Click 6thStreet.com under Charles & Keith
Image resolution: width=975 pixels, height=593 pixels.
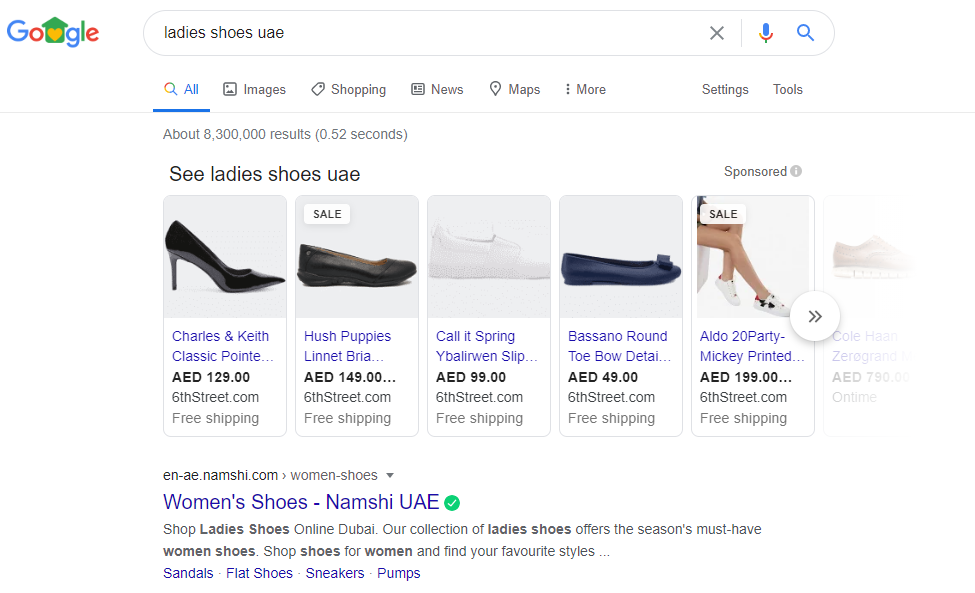tap(215, 397)
